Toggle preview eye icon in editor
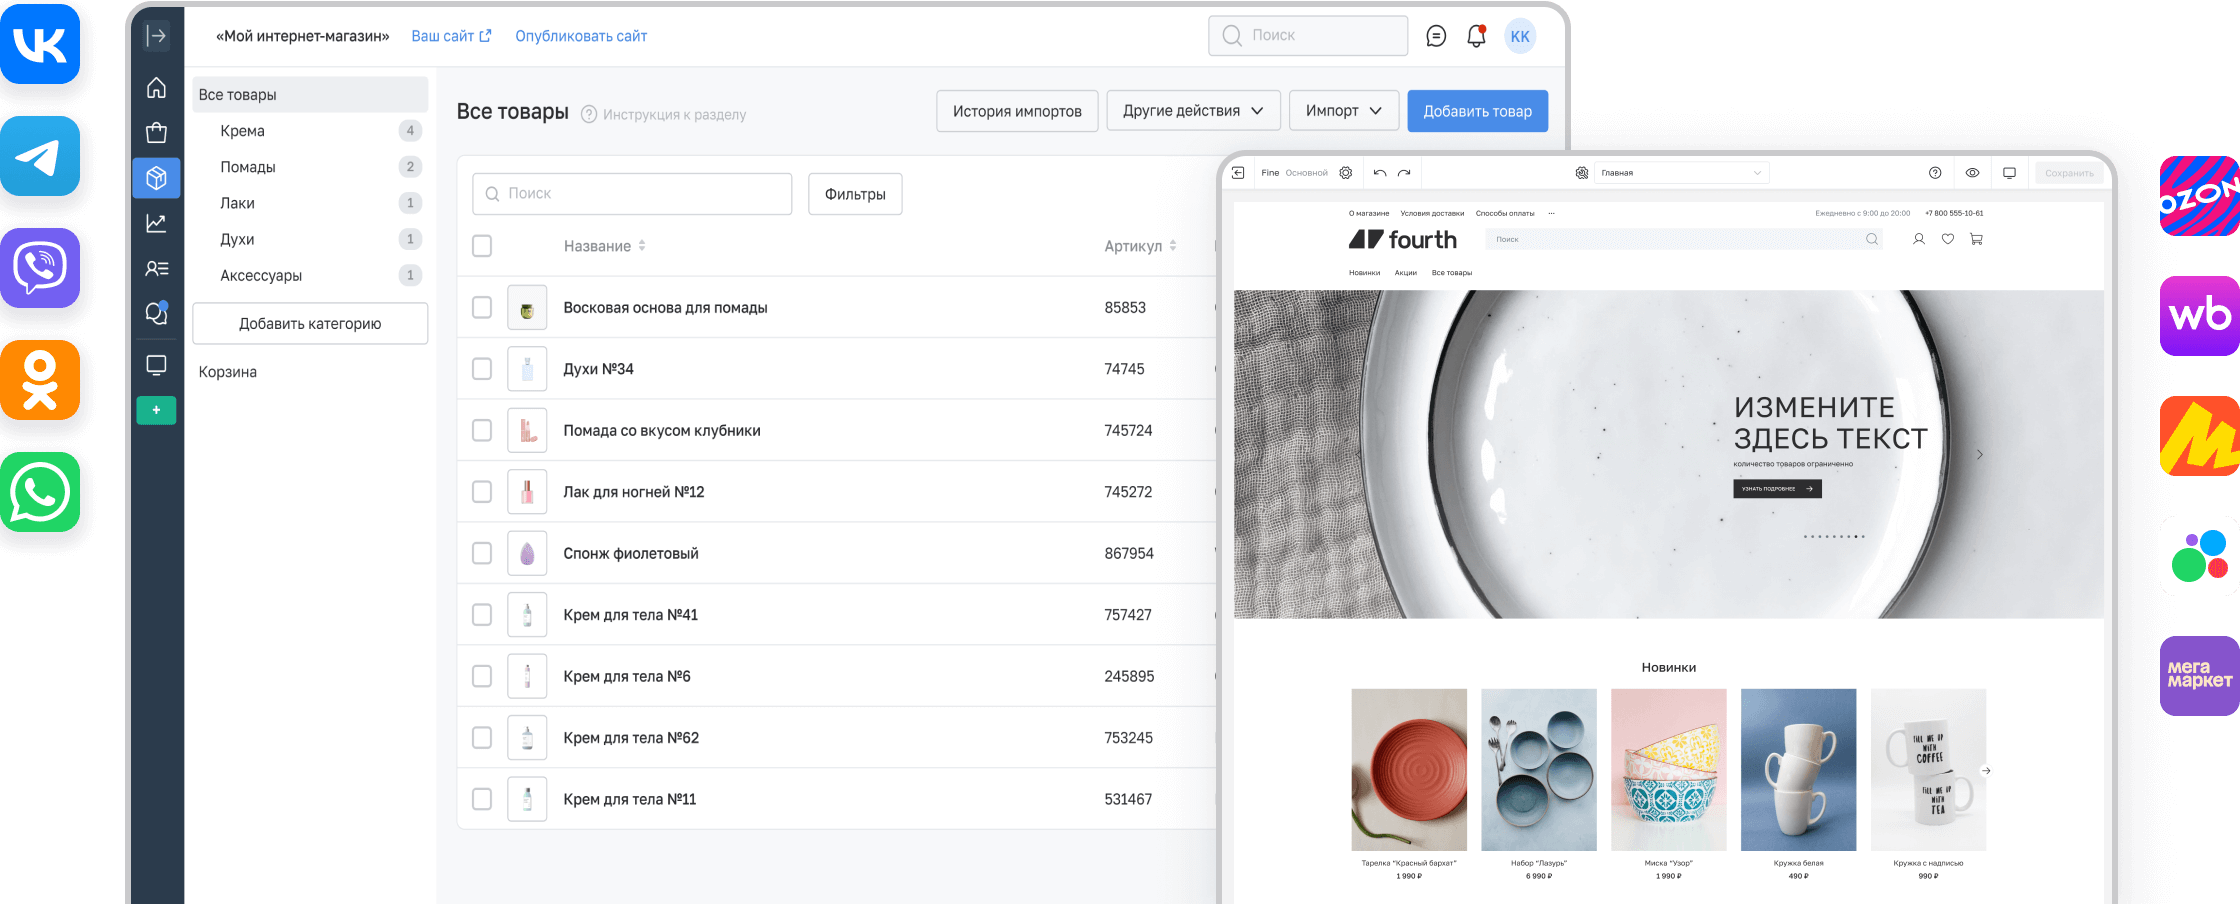Screen dimensions: 2240x904 pyautogui.click(x=1972, y=173)
